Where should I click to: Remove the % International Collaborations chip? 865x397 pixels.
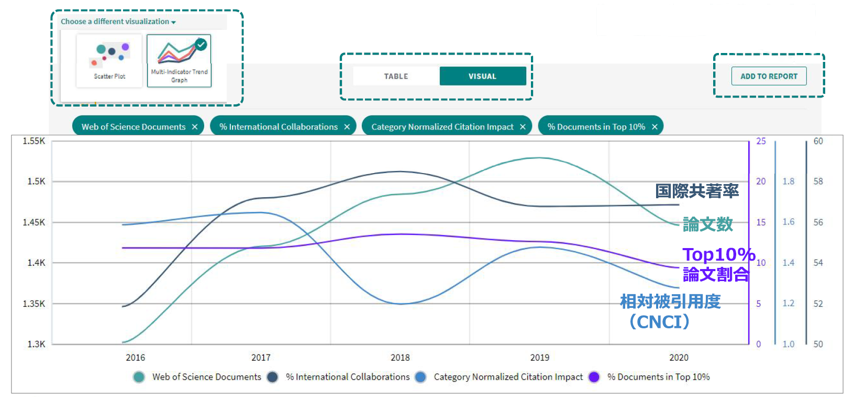click(x=346, y=127)
